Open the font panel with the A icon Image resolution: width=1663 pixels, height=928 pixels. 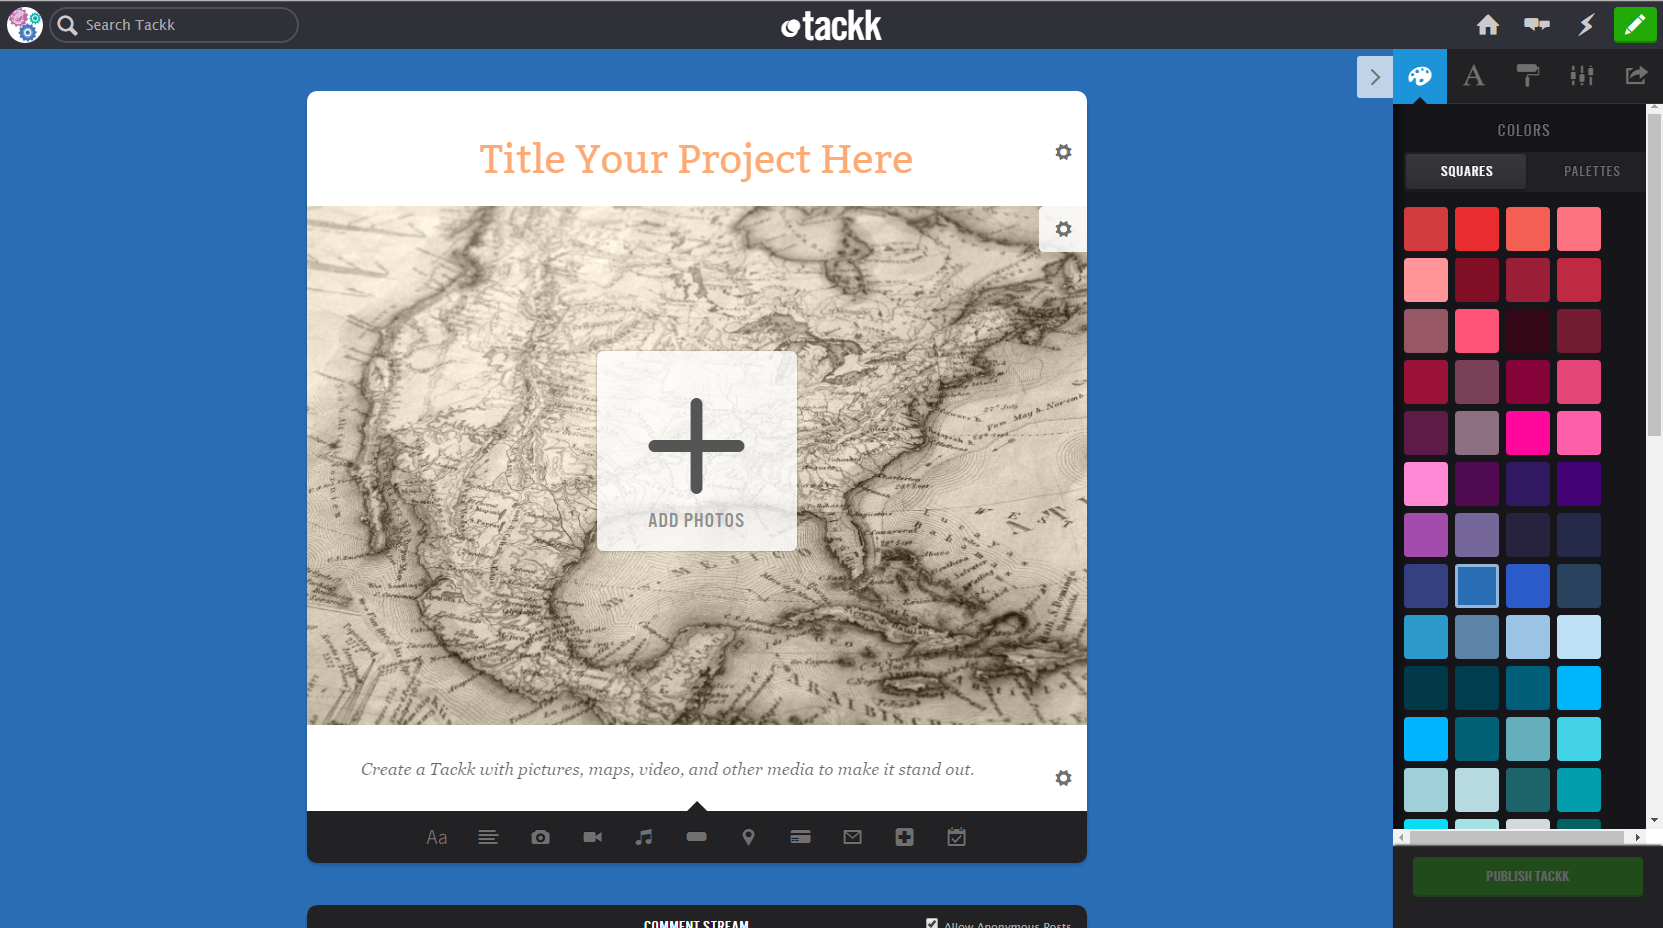pyautogui.click(x=1473, y=76)
